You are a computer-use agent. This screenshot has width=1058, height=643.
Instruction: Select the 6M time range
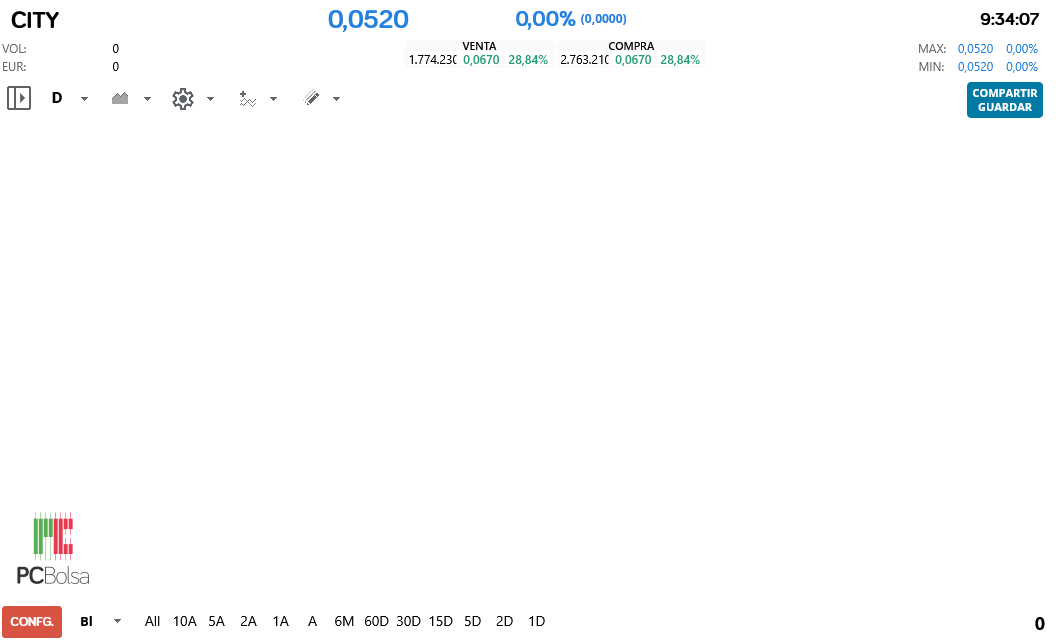pos(344,621)
